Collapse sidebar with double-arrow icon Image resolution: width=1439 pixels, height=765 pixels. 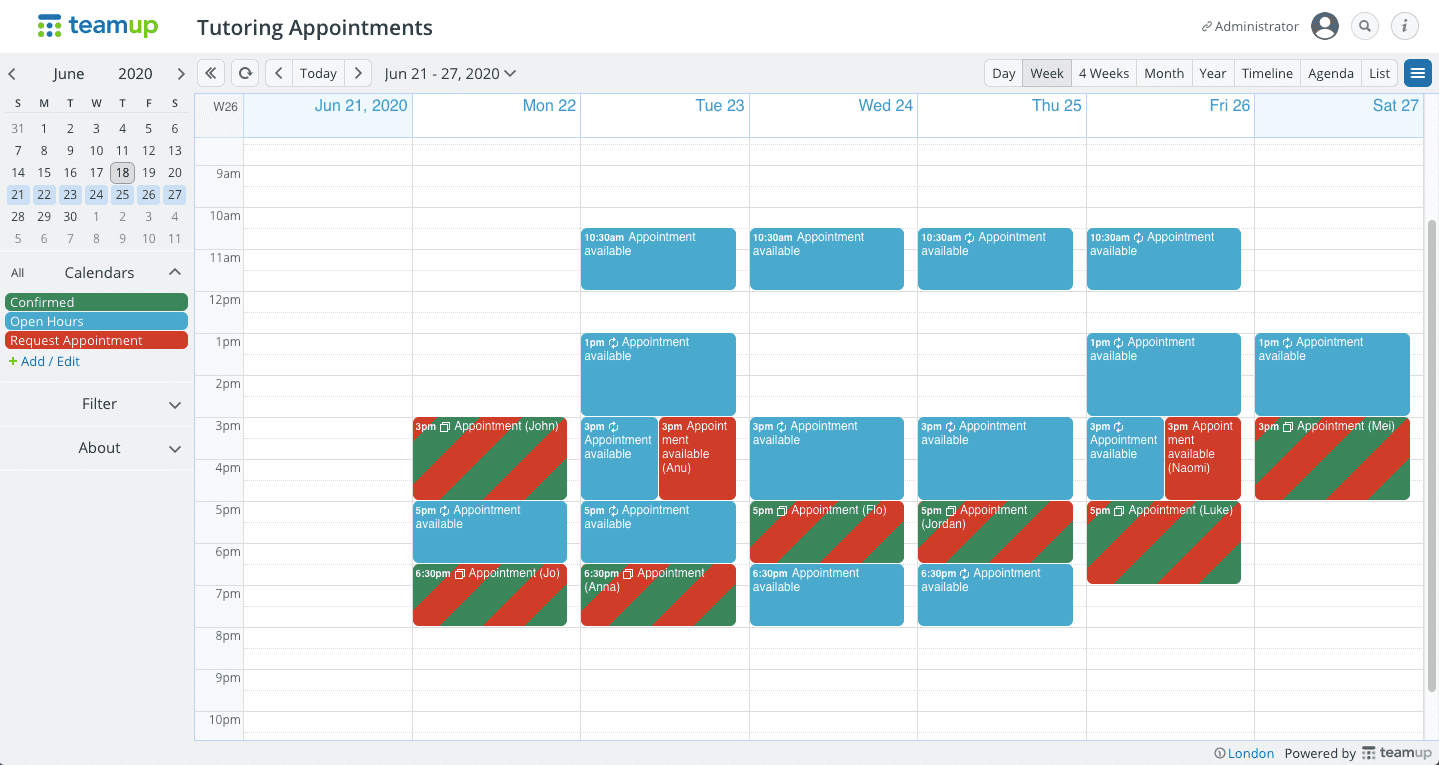tap(211, 73)
